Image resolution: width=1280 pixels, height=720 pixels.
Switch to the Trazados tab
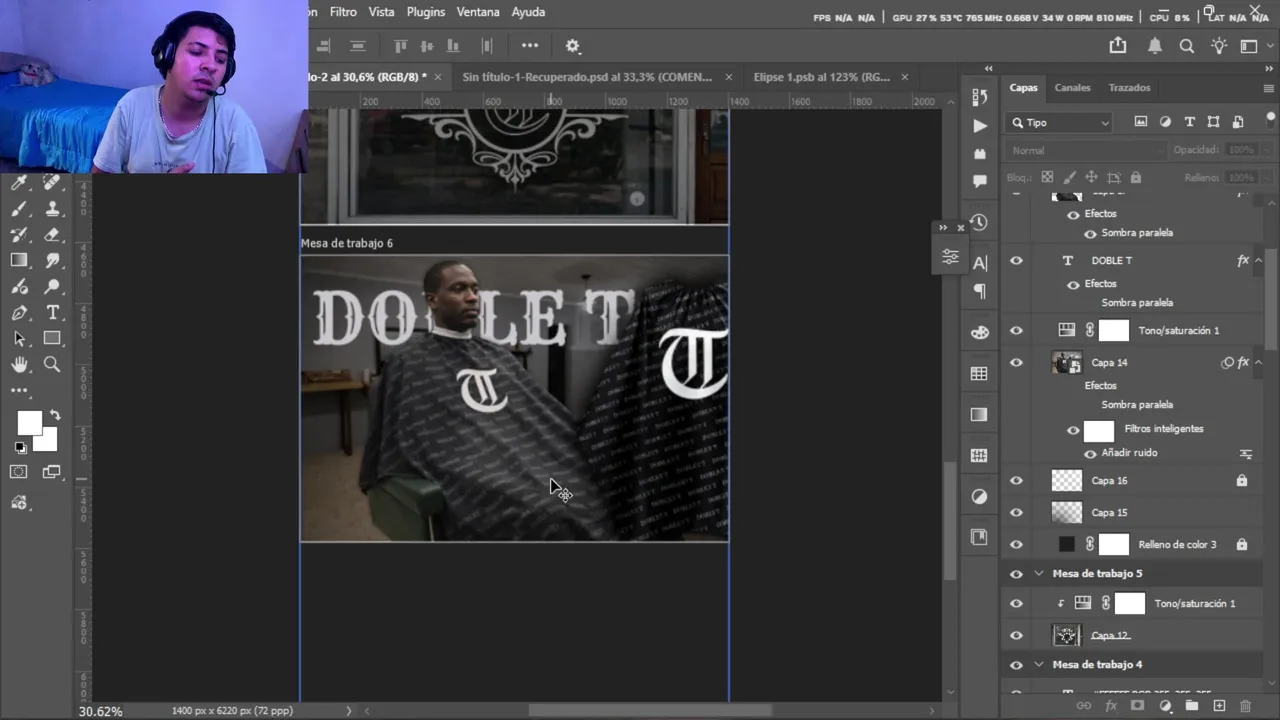tap(1129, 88)
